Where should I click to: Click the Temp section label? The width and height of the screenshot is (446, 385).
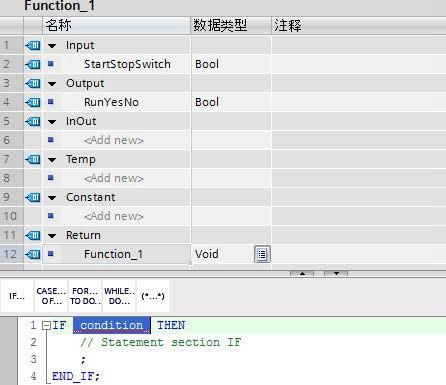pos(81,160)
